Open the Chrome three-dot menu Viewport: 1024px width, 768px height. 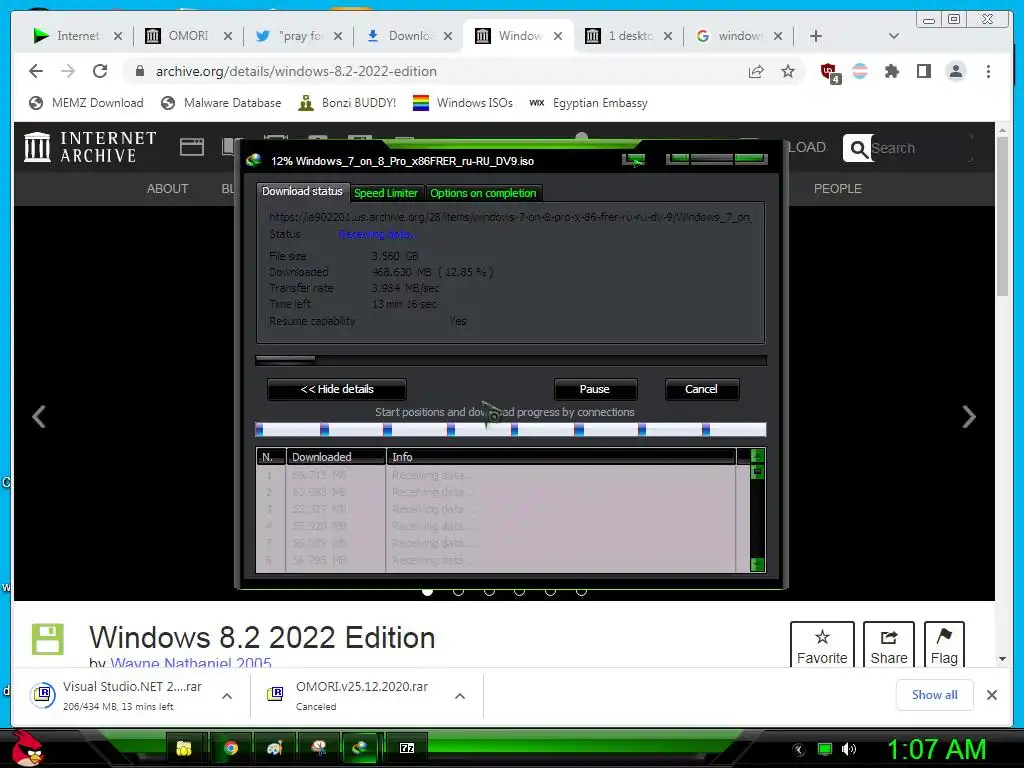point(988,71)
